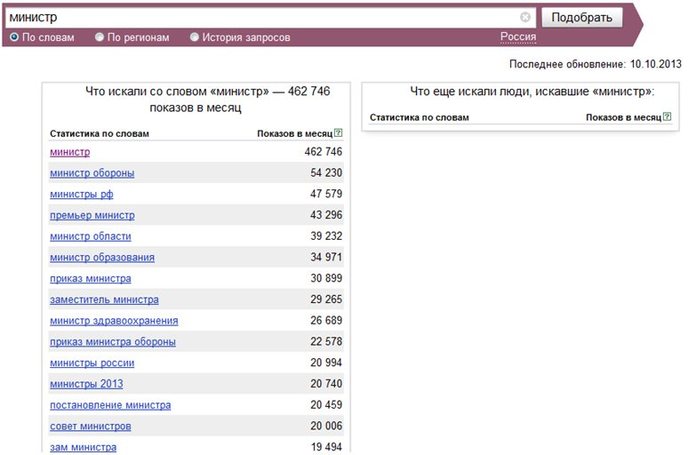
Task: Open the приказ министра link
Action: [x=90, y=278]
